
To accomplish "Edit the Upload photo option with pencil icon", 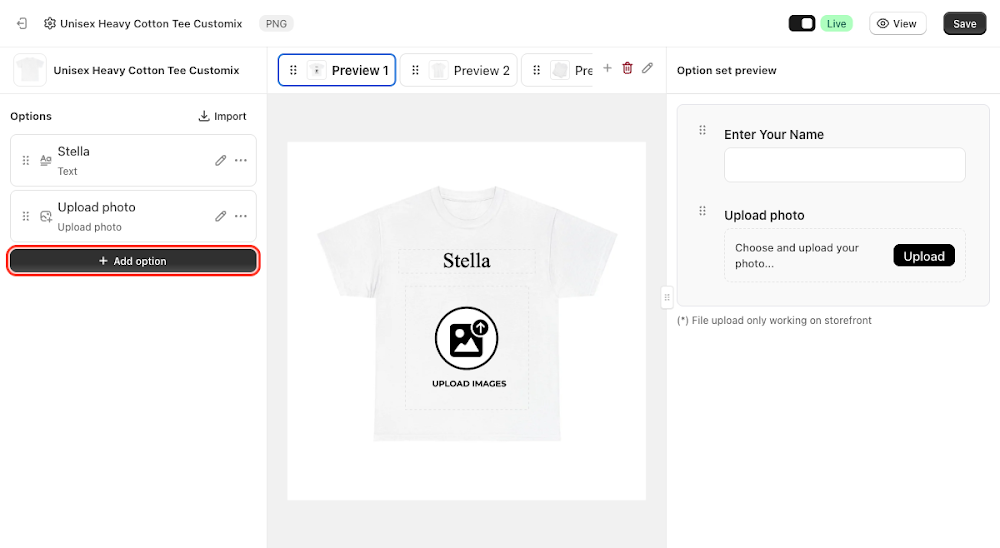I will (x=220, y=216).
